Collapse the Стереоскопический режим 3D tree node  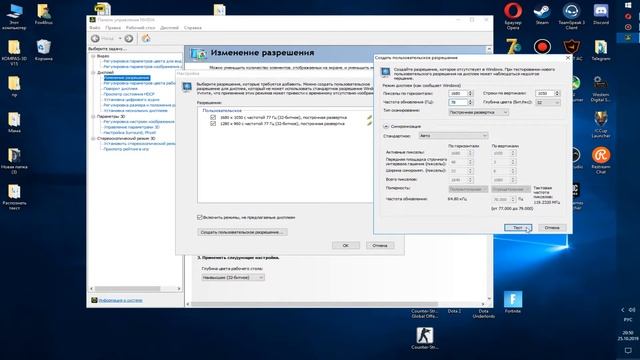pos(93,138)
